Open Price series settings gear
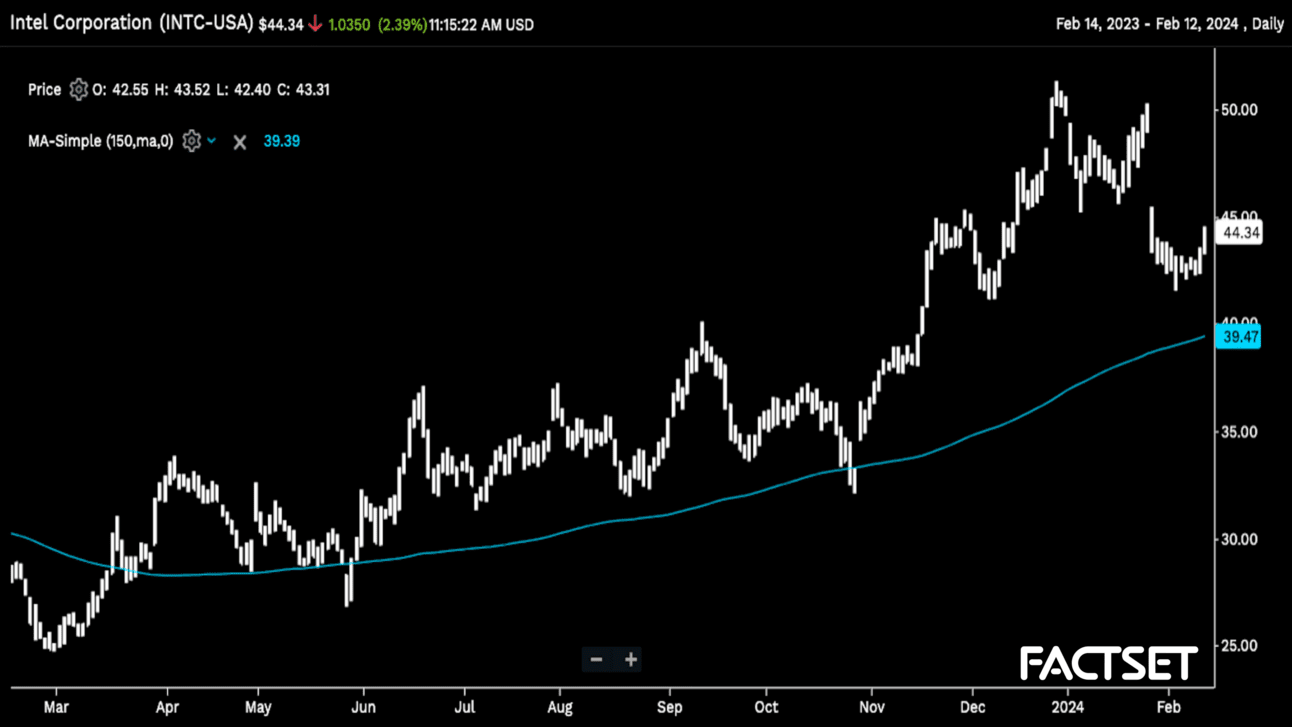The width and height of the screenshot is (1292, 727). tap(78, 90)
